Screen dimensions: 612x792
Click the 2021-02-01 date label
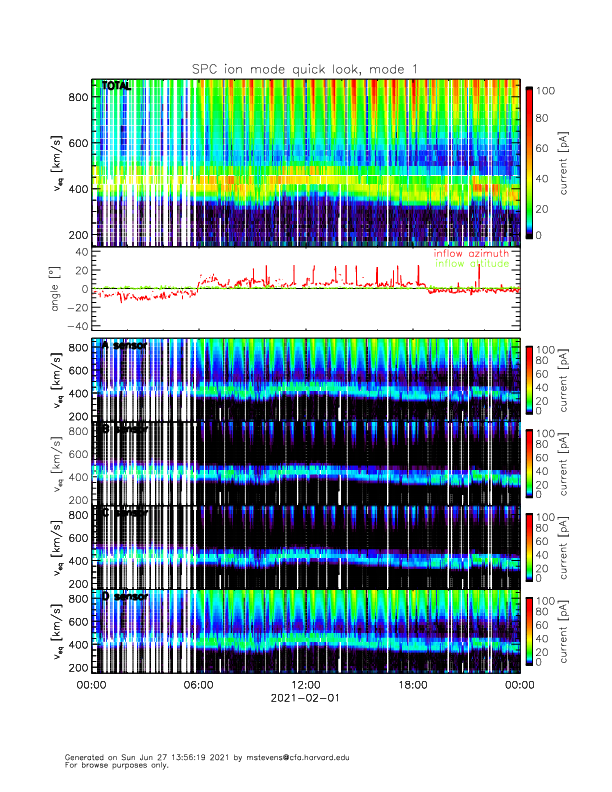tap(305, 698)
